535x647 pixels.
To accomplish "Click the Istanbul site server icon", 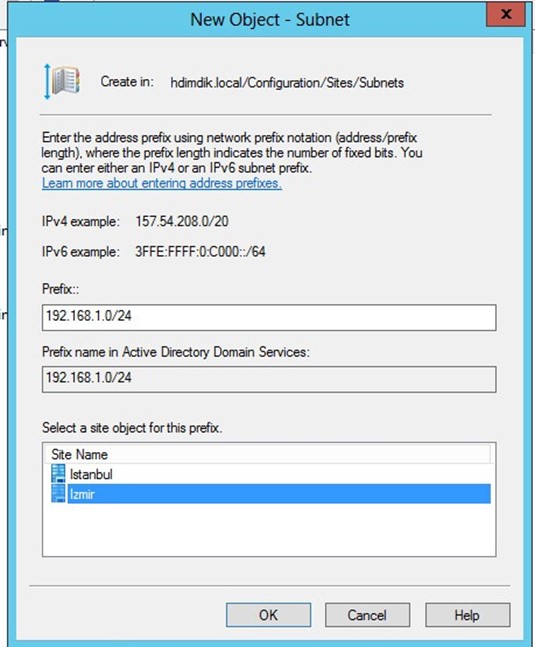I will 58,474.
